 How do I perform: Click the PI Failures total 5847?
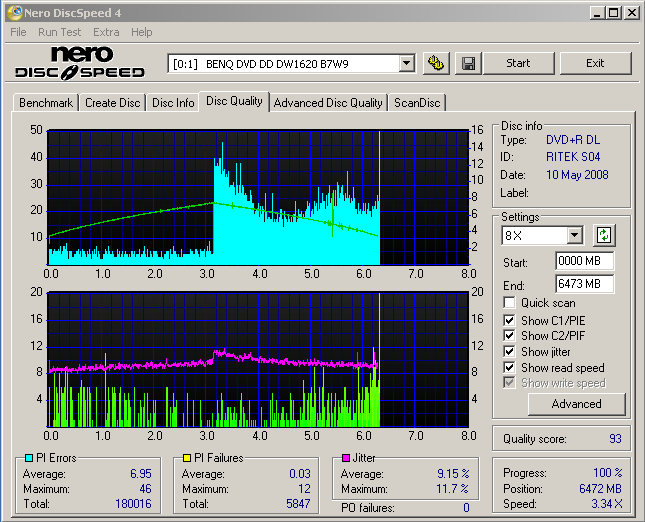(298, 504)
